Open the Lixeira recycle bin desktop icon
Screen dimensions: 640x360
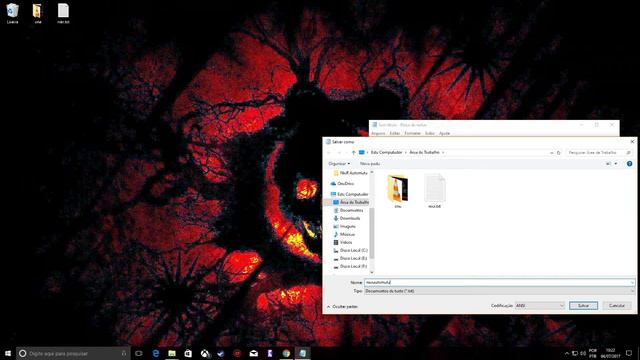(12, 13)
